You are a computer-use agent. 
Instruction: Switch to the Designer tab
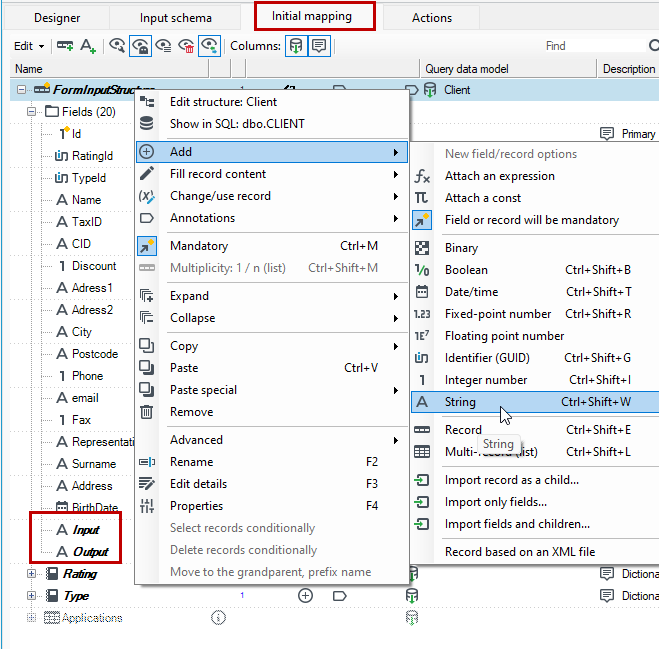[57, 18]
